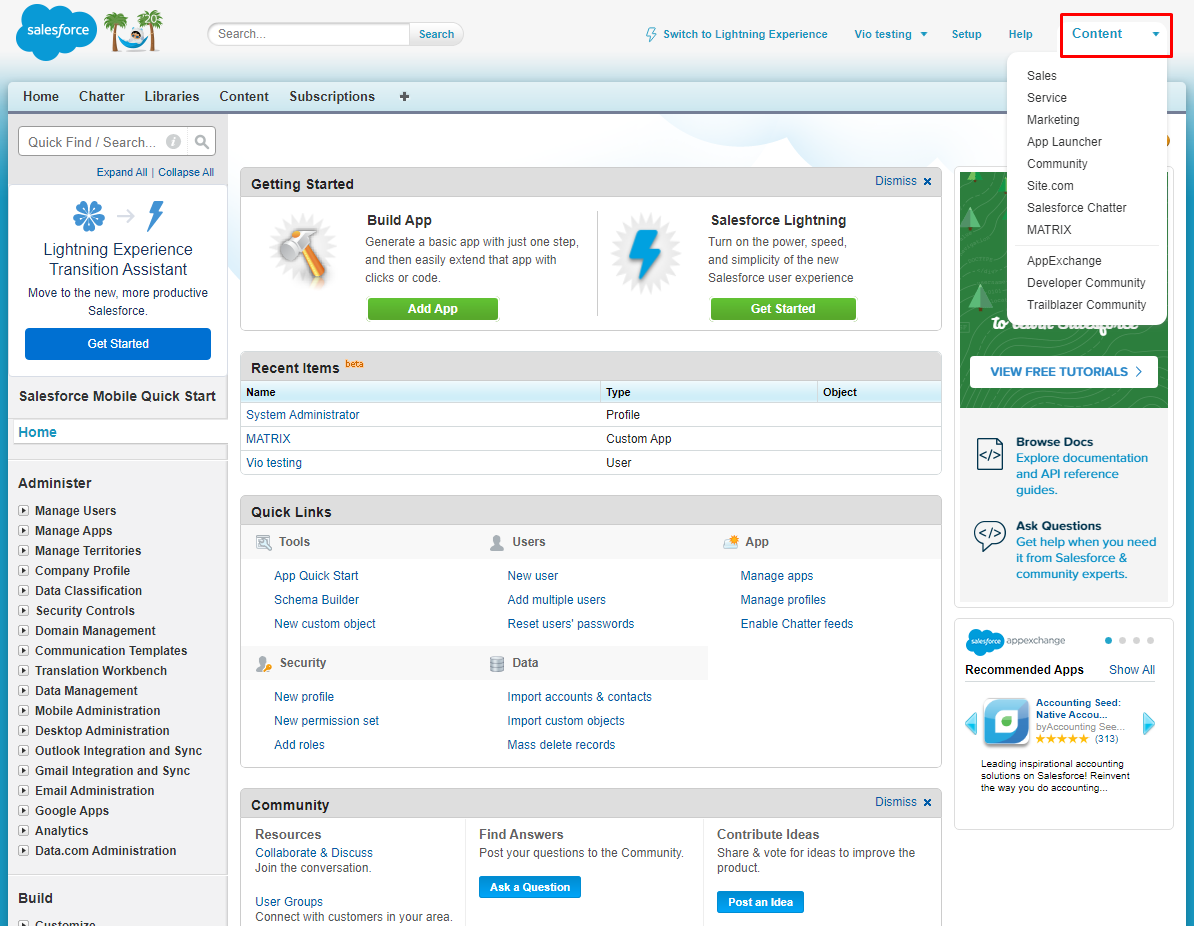The image size is (1194, 926).
Task: Click the Accounting Seed app icon
Action: tap(1006, 721)
